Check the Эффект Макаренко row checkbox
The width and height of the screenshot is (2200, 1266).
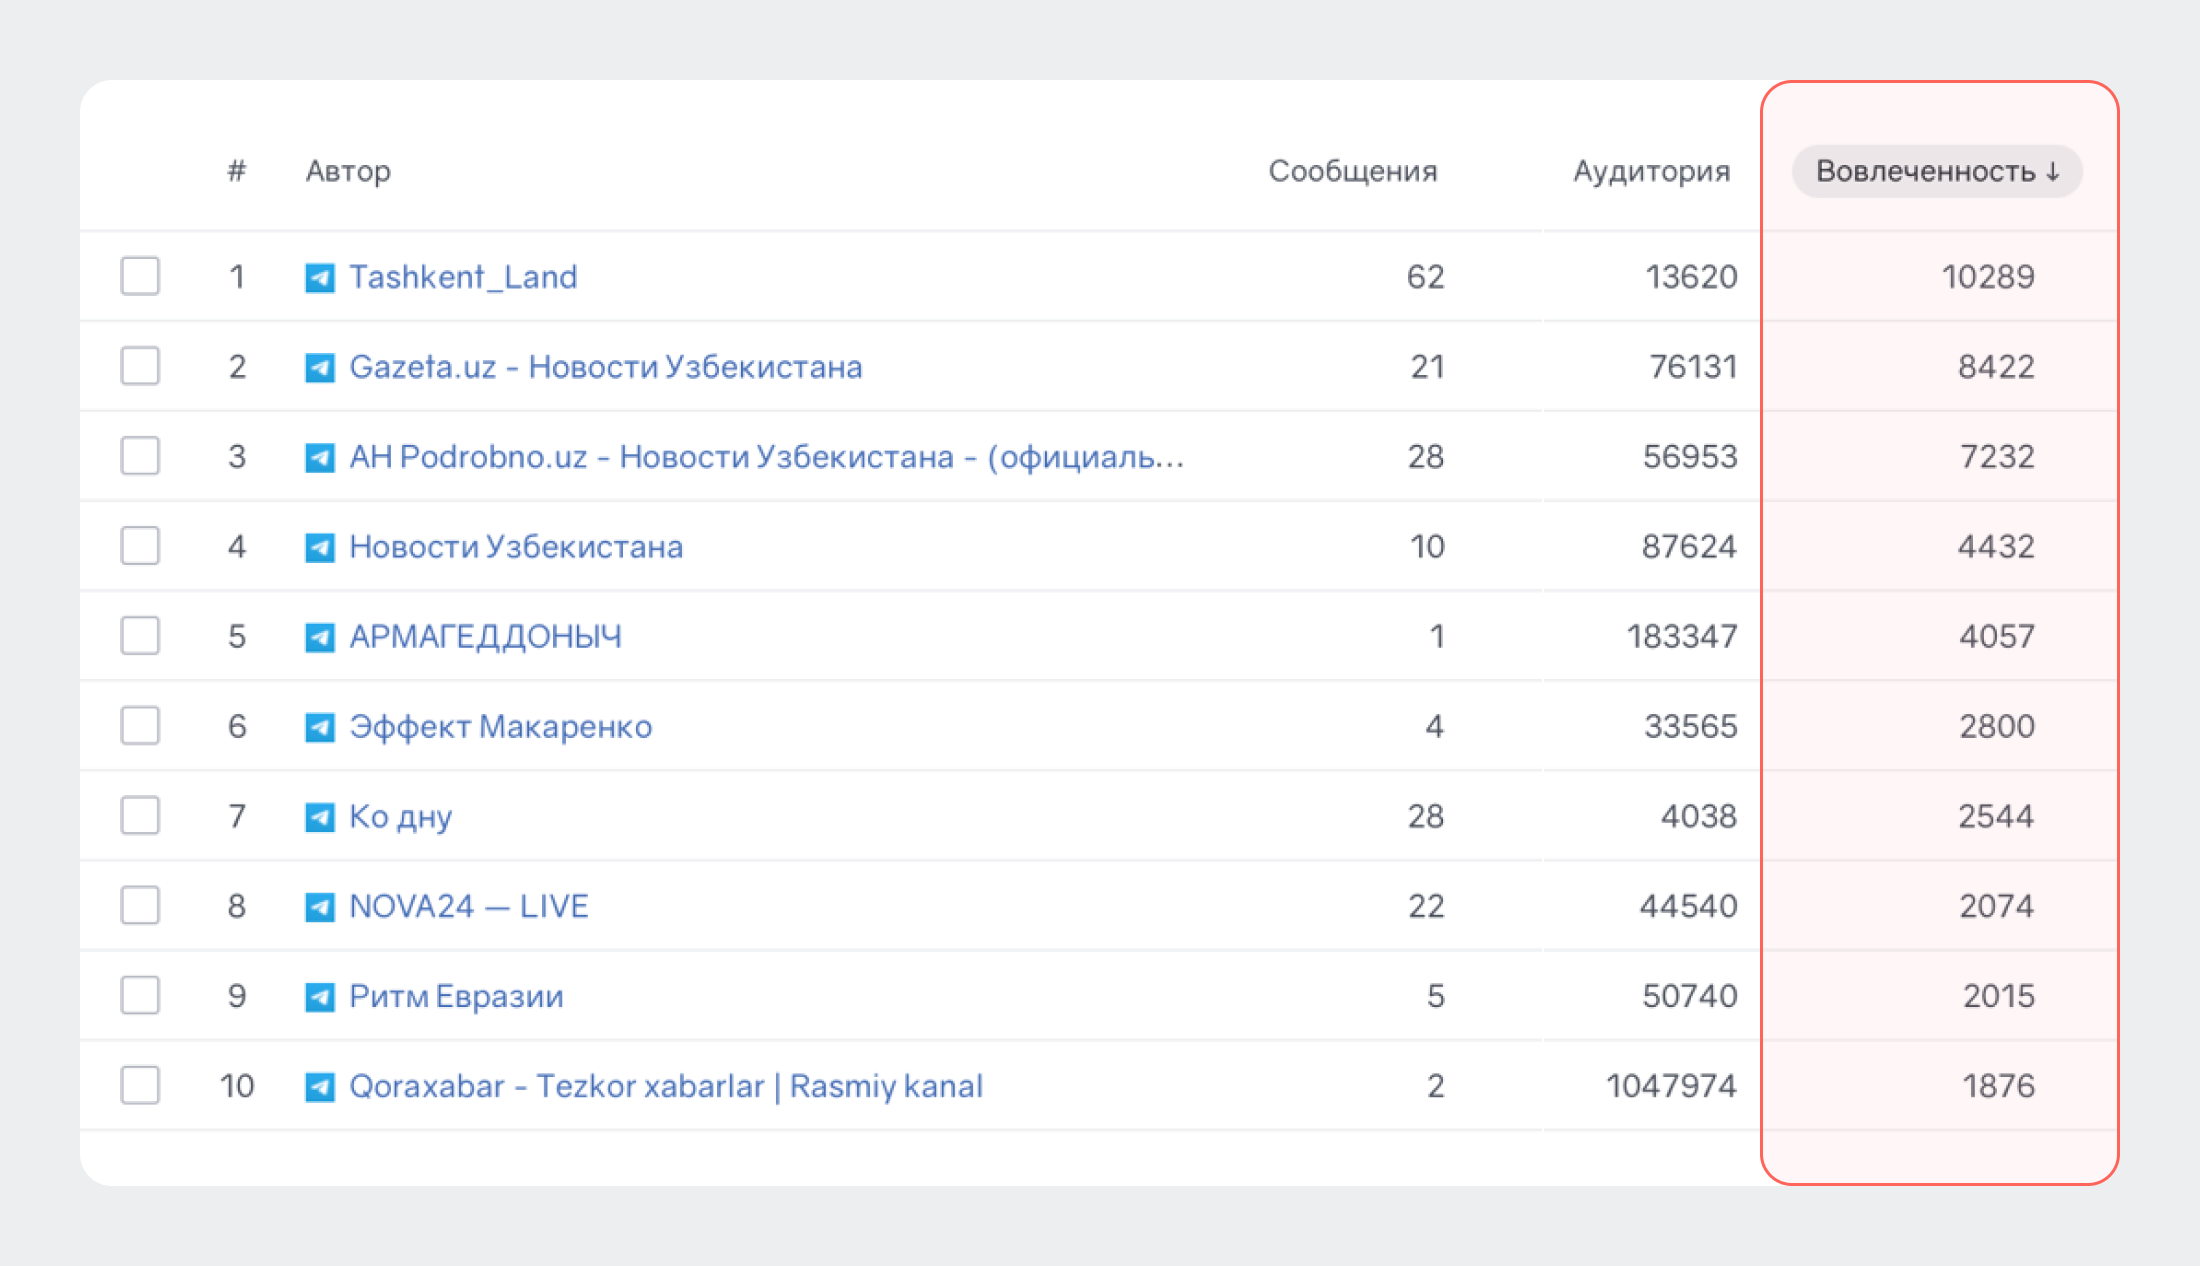(x=140, y=726)
